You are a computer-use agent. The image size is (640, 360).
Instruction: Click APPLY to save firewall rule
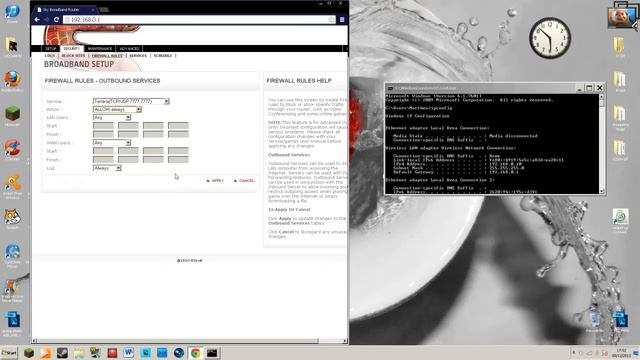[215, 181]
